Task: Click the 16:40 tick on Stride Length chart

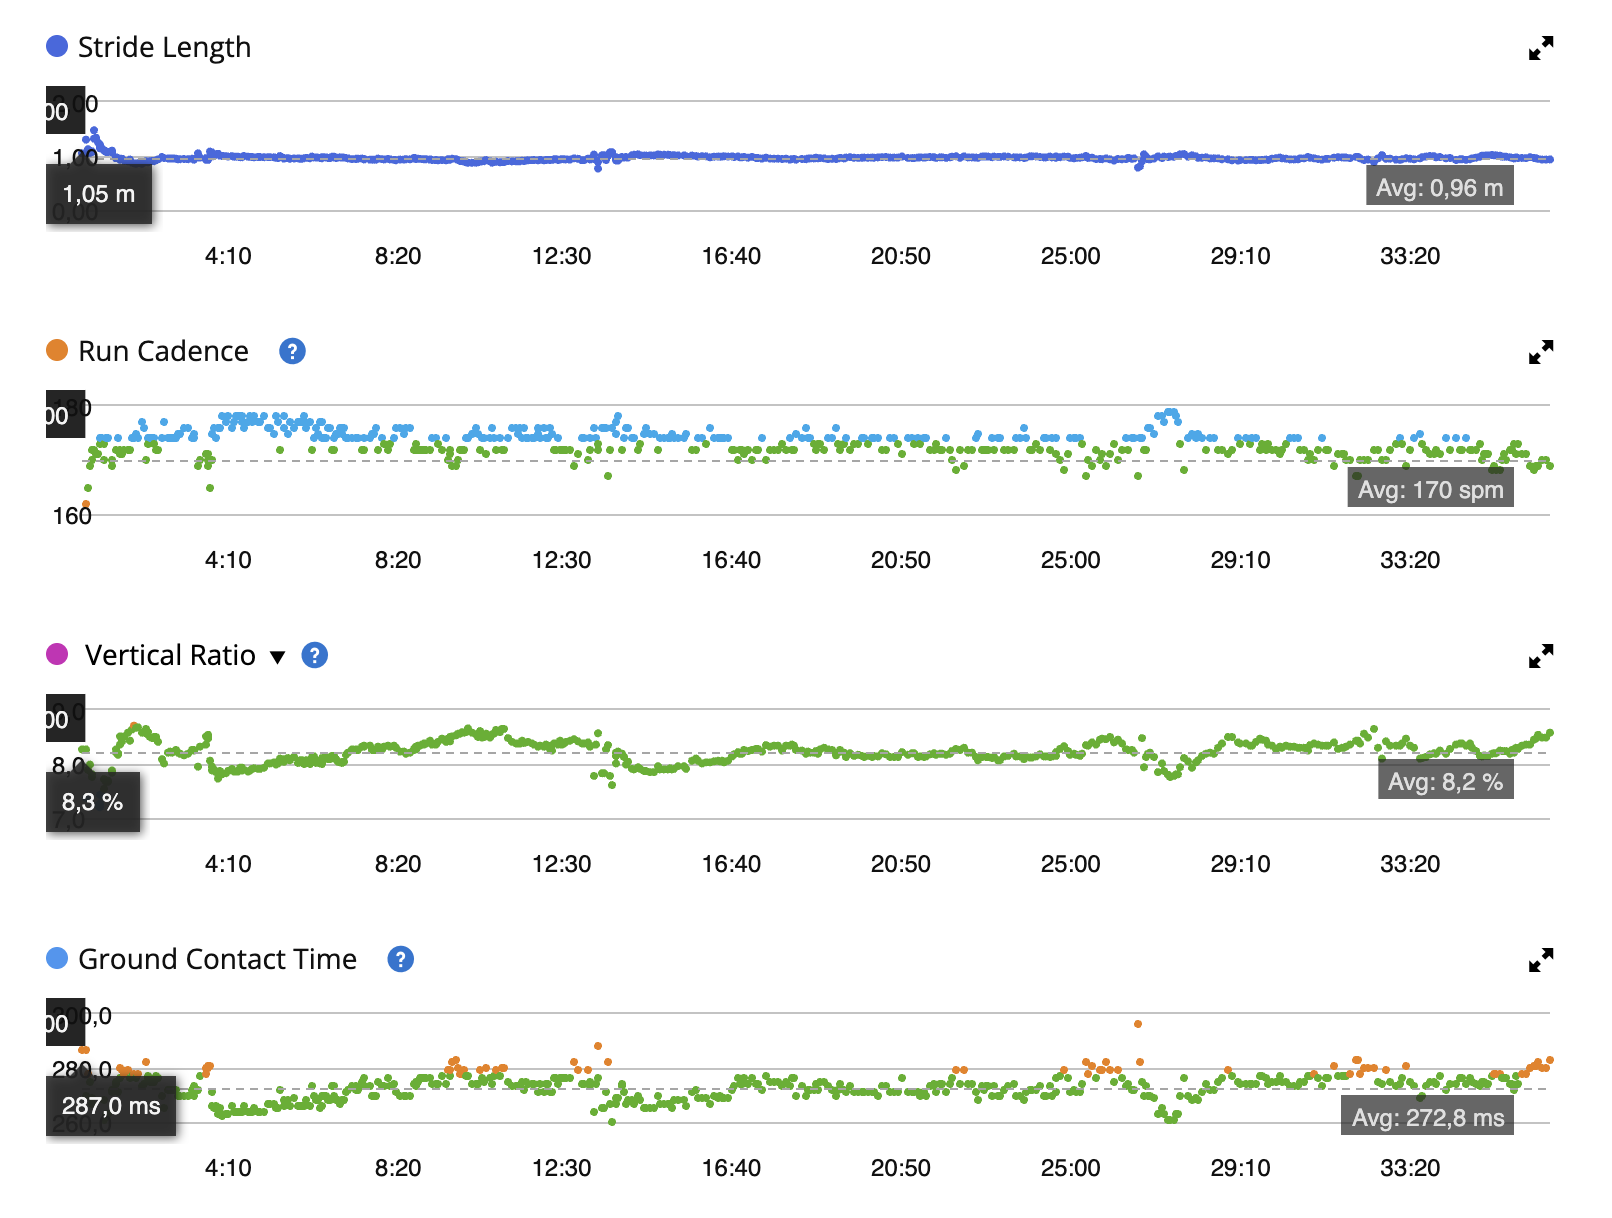Action: click(731, 256)
